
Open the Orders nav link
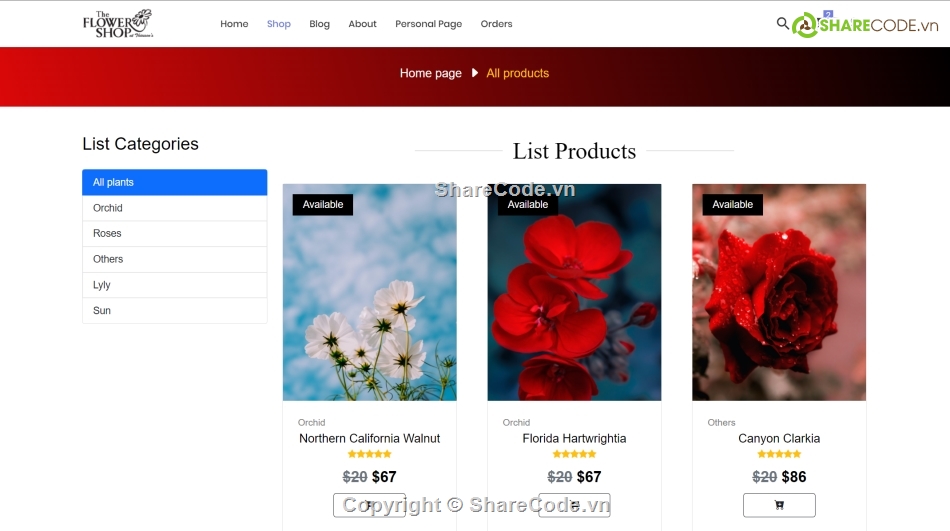click(x=496, y=24)
